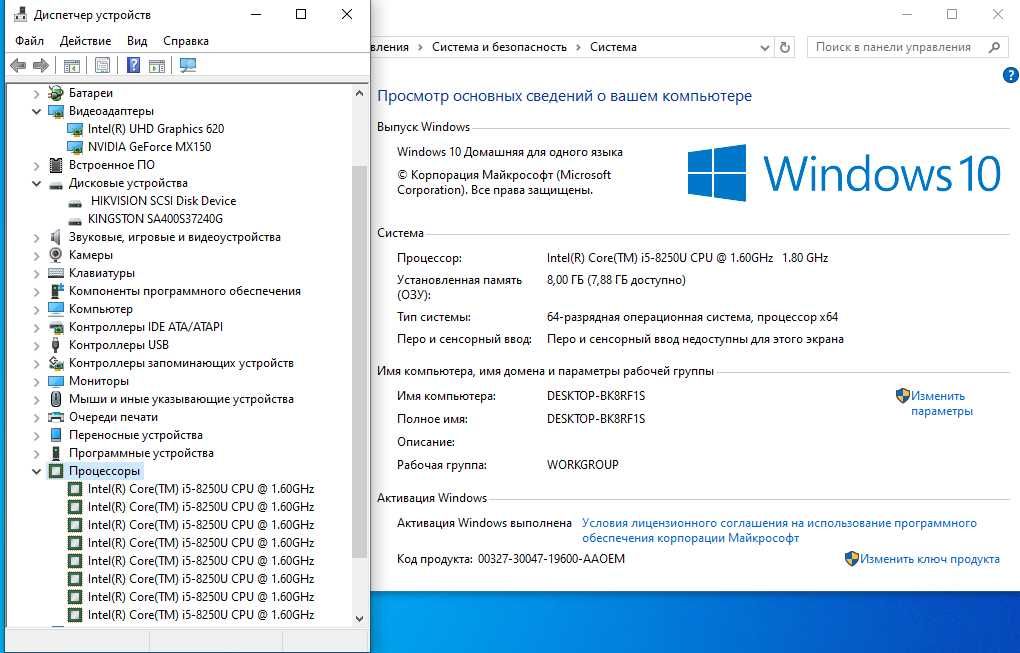This screenshot has height=653, width=1020.
Task: Collapse the Дисковые устройства node
Action: 36,183
